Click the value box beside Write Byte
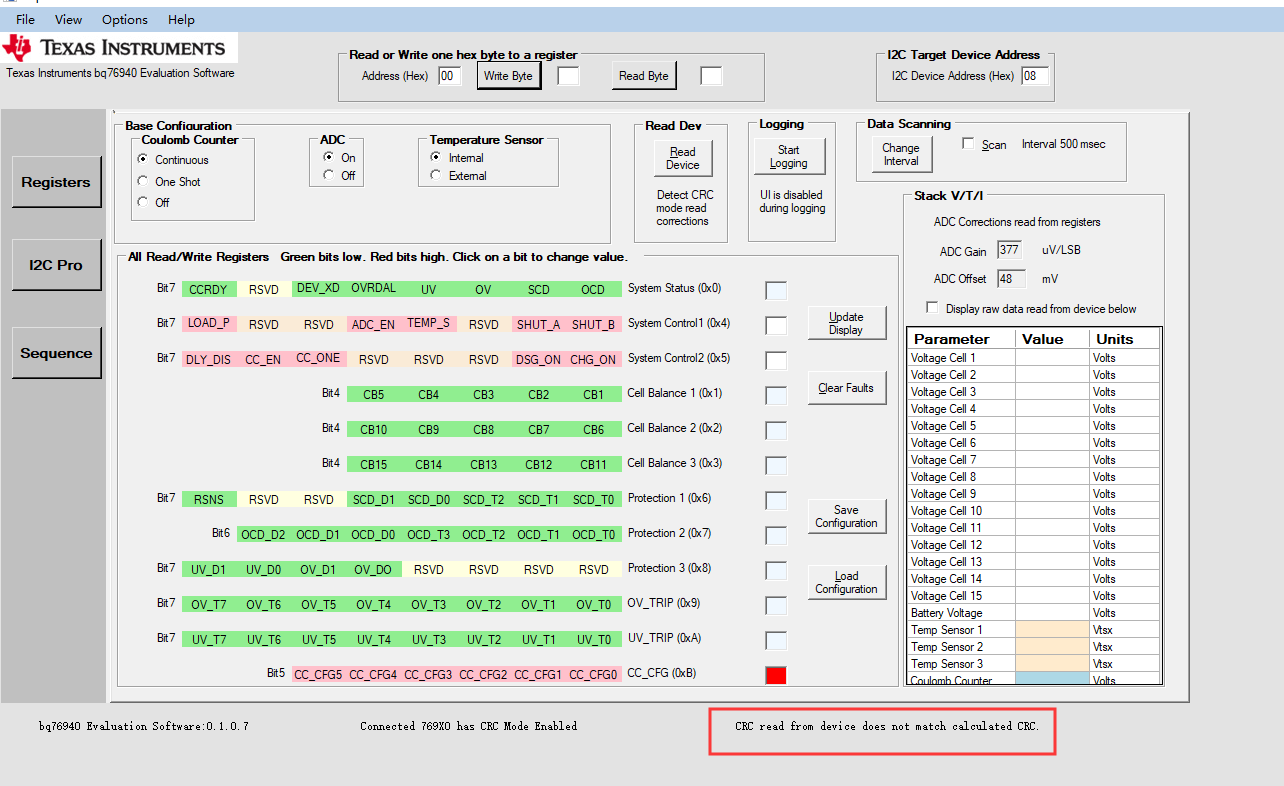This screenshot has width=1284, height=786. [568, 76]
